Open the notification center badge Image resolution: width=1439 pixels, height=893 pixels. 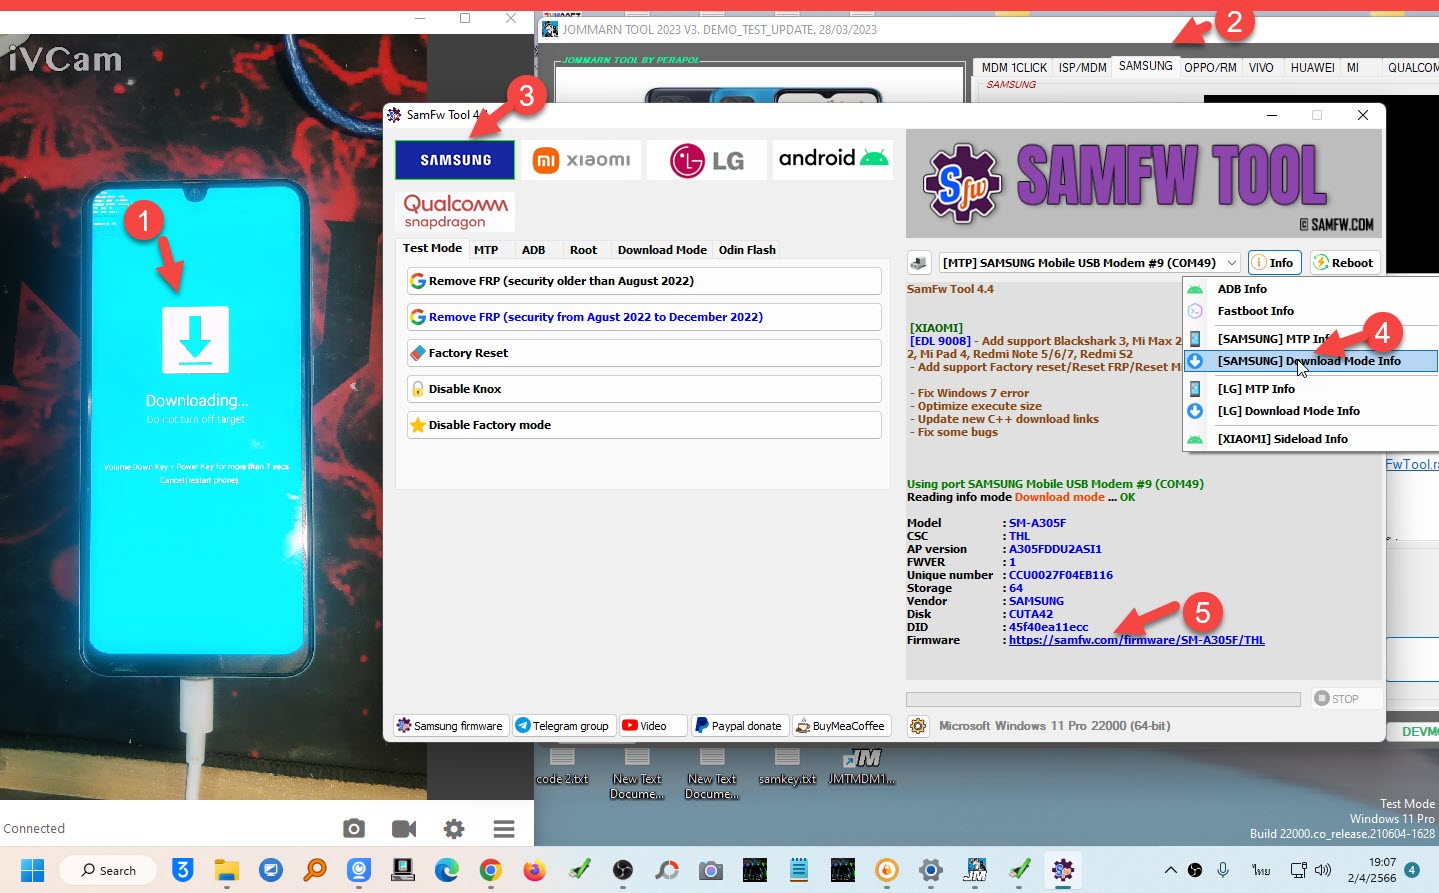(x=1412, y=870)
